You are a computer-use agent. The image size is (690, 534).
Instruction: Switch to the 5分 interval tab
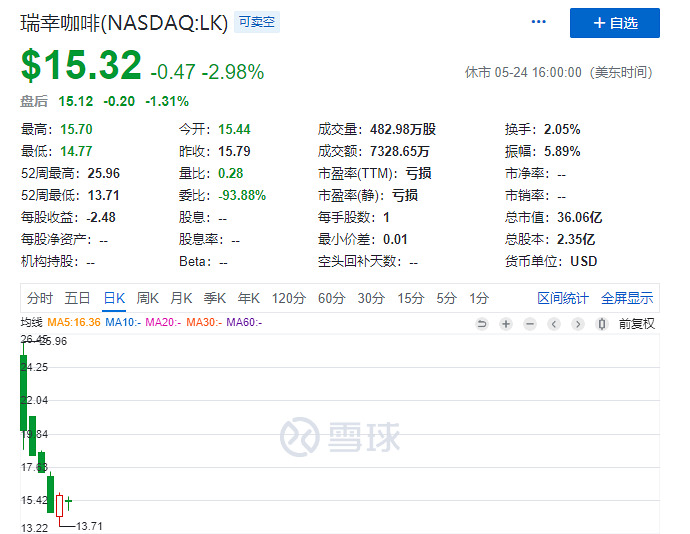[x=446, y=298]
